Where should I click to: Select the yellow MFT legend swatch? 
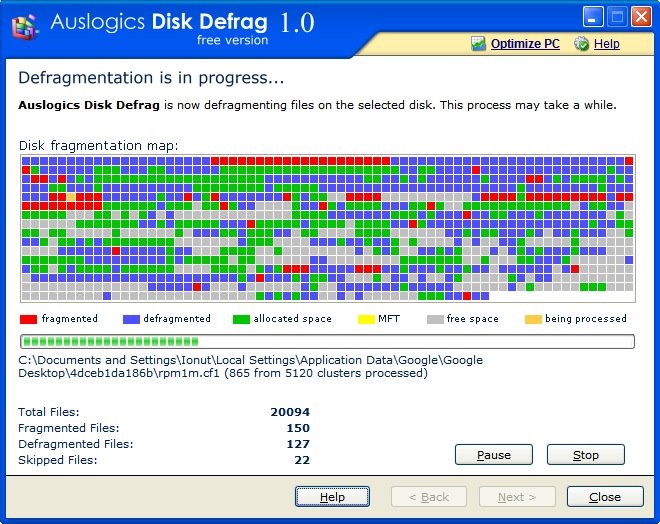tap(365, 319)
